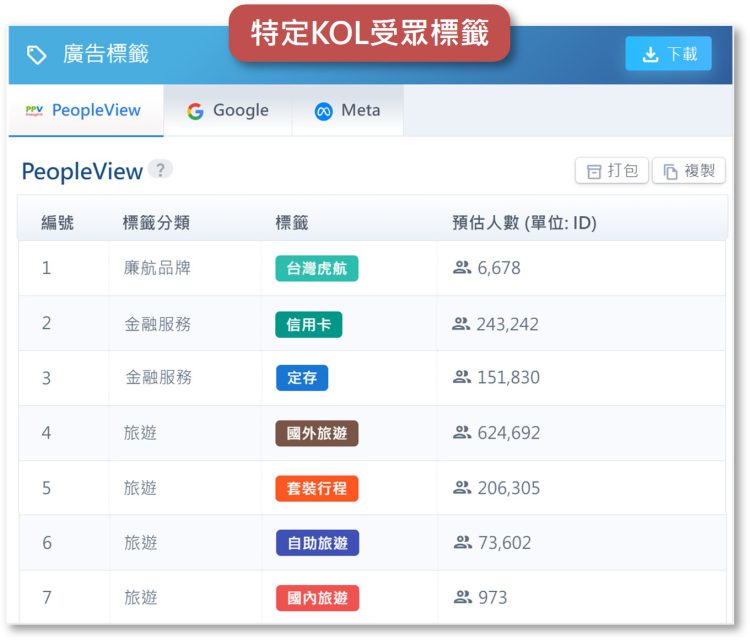Click the Meta logo icon
This screenshot has height=640, width=750.
323,111
